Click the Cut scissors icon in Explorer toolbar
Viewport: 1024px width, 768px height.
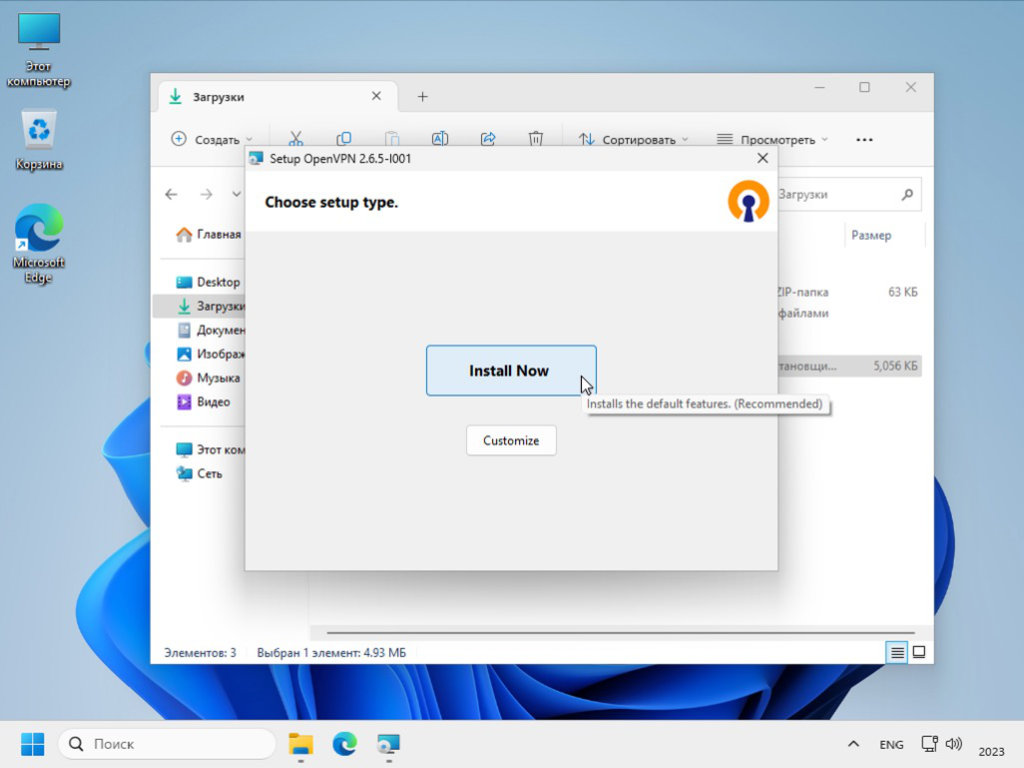tap(296, 139)
